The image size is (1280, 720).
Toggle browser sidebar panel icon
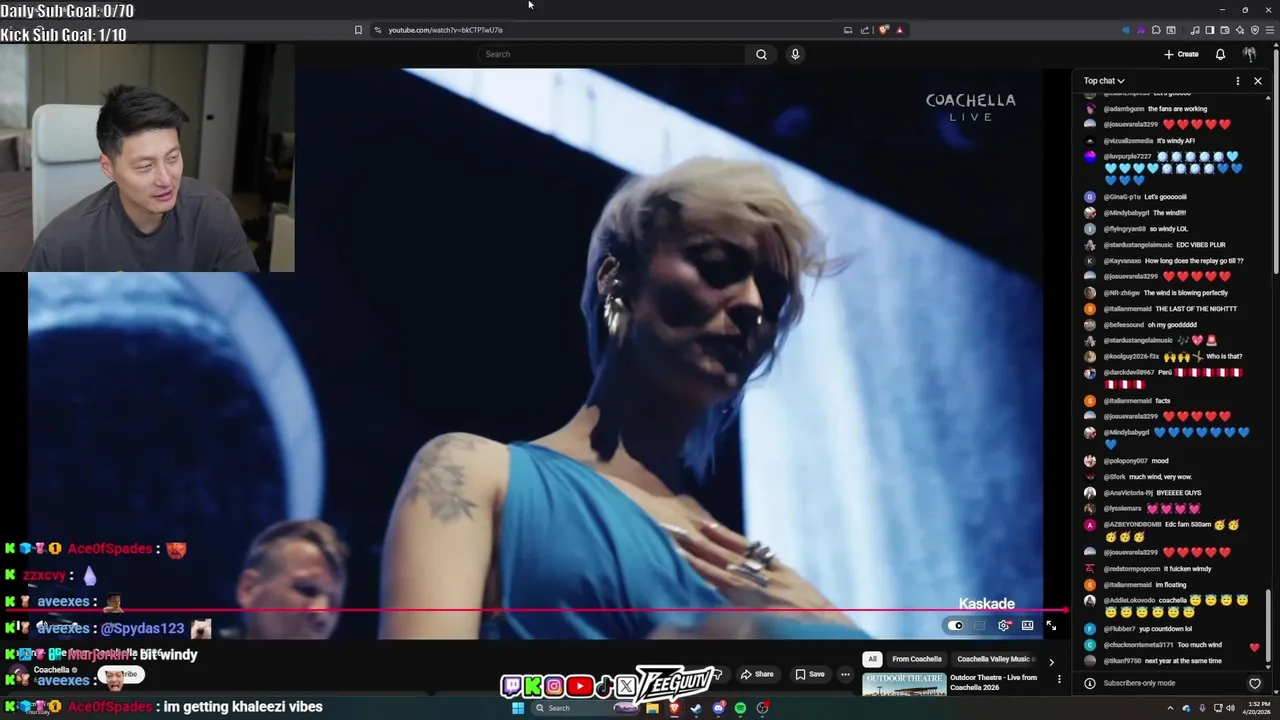pyautogui.click(x=1209, y=30)
